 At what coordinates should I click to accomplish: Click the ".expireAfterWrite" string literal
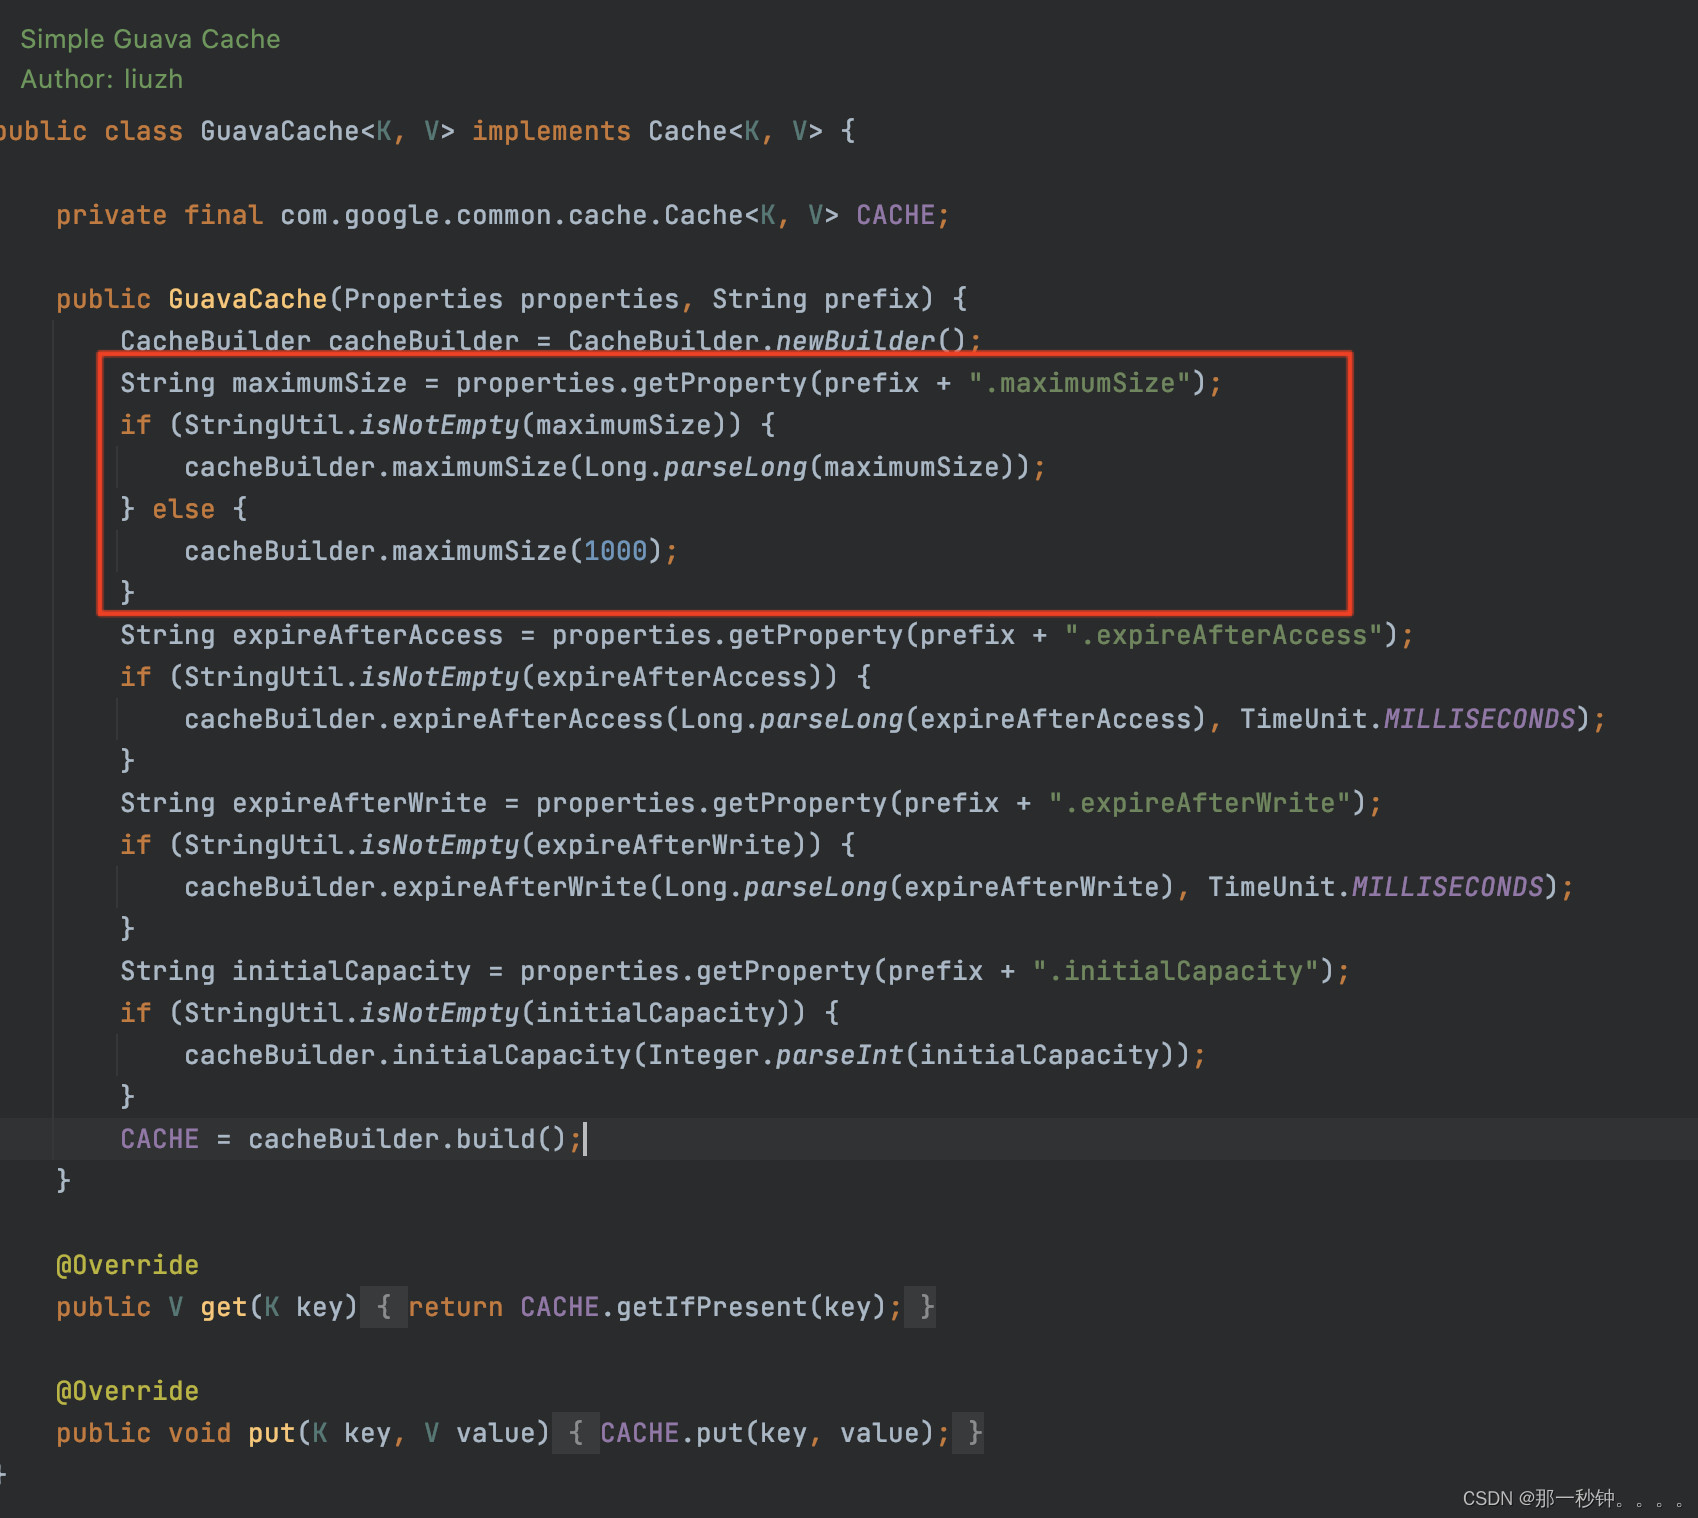coord(1199,803)
